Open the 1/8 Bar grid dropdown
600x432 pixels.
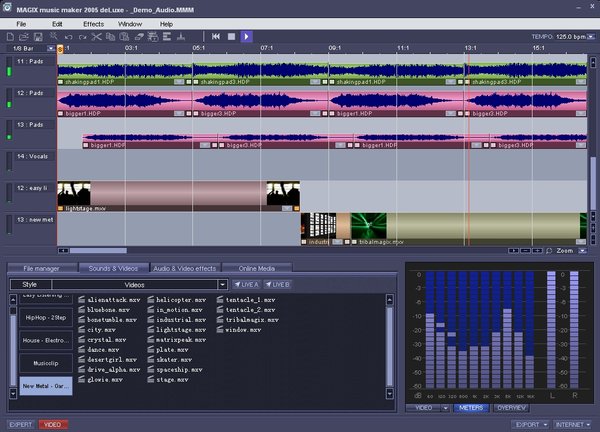coord(51,49)
